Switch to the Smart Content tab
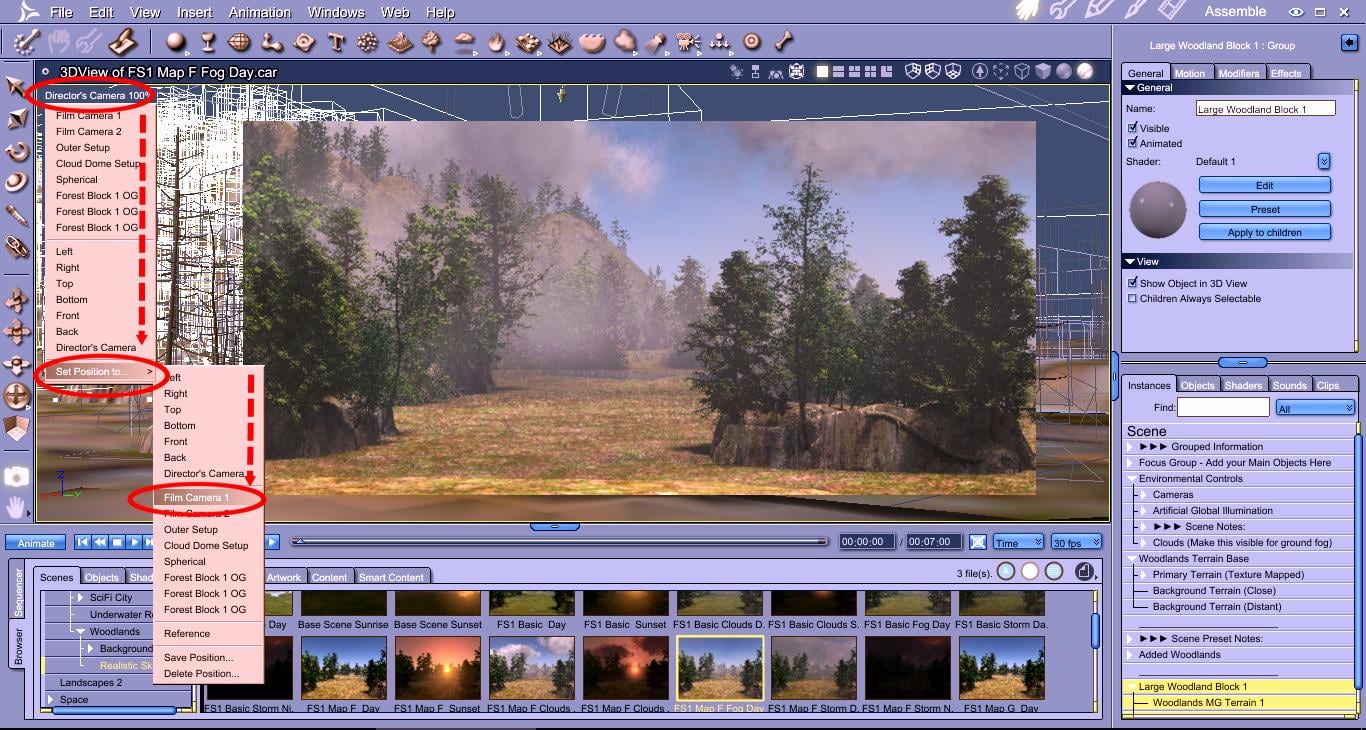Image resolution: width=1366 pixels, height=730 pixels. (392, 577)
